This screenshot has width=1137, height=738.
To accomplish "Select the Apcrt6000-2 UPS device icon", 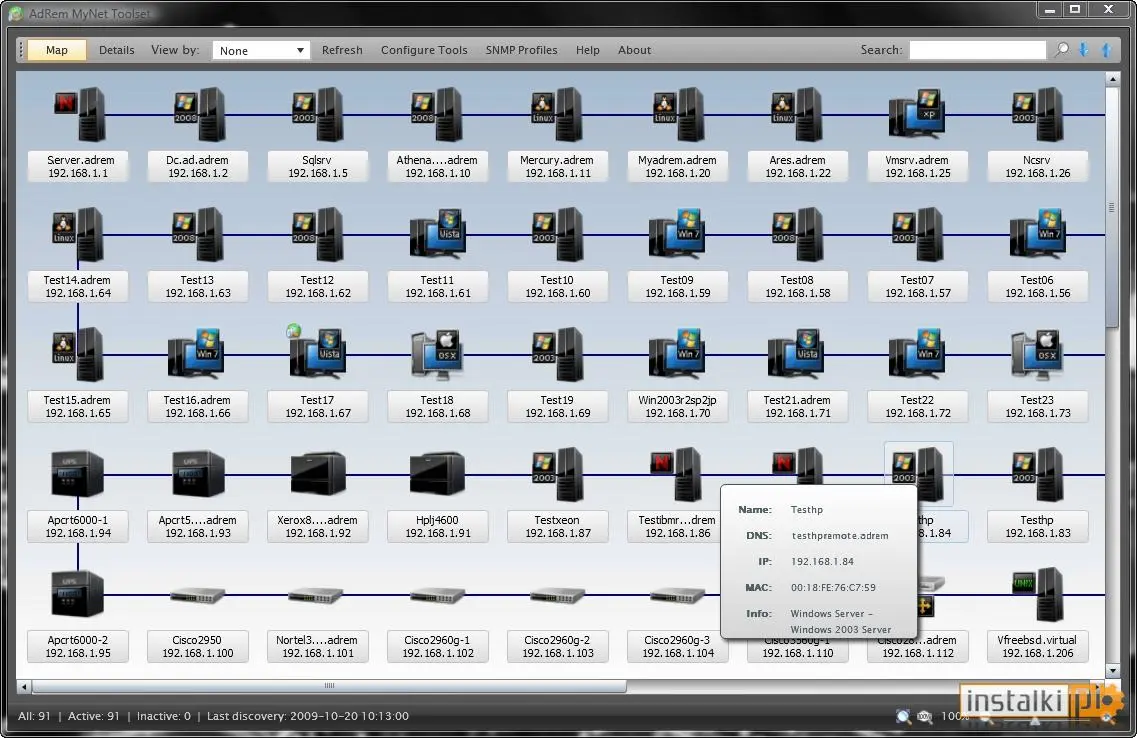I will click(78, 594).
